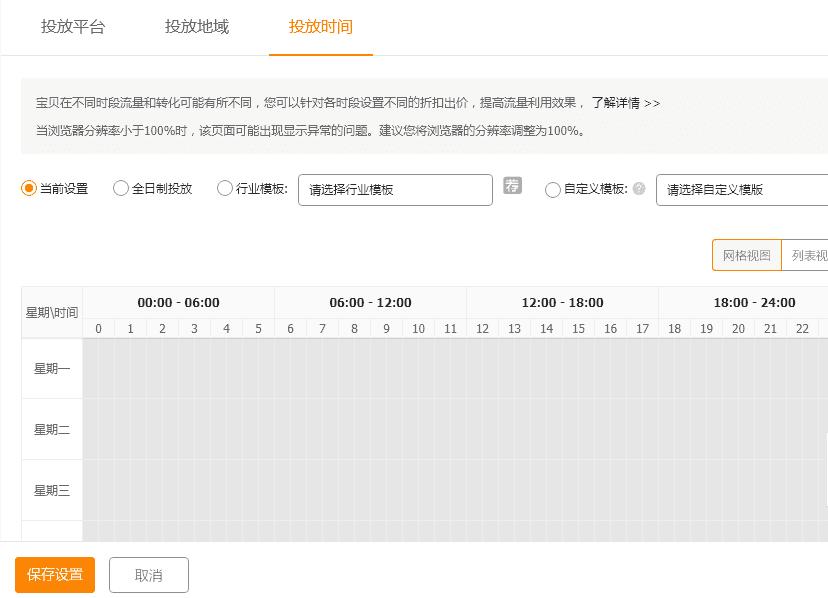This screenshot has width=828, height=598.
Task: Open the 请选择行业模板 dropdown
Action: pos(395,190)
